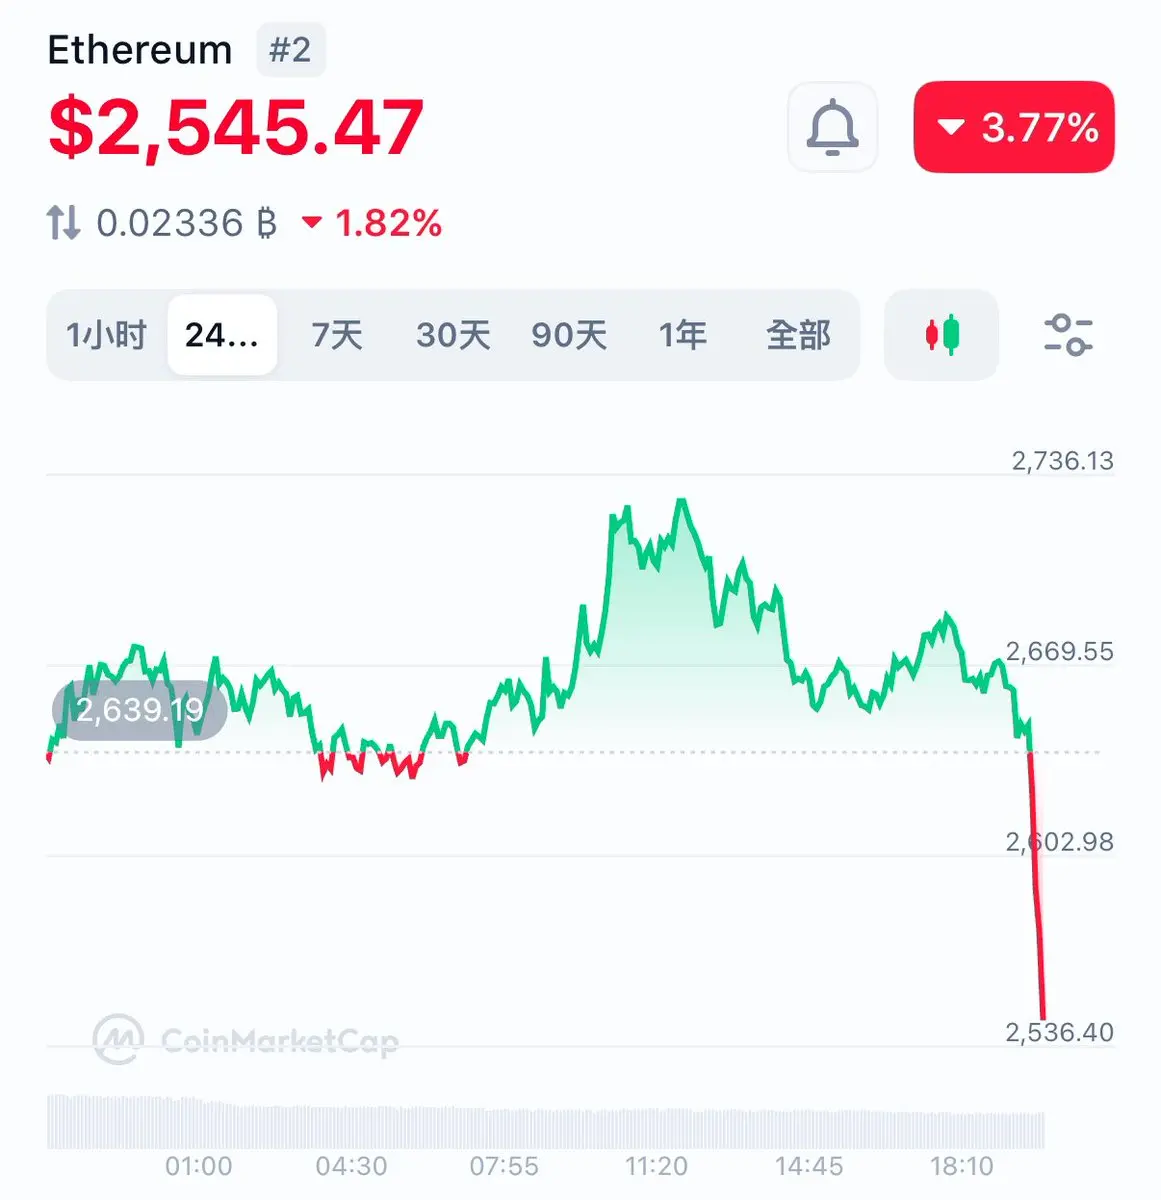Screen dimensions: 1161x1200
Task: Select the 全部 time range
Action: (798, 335)
